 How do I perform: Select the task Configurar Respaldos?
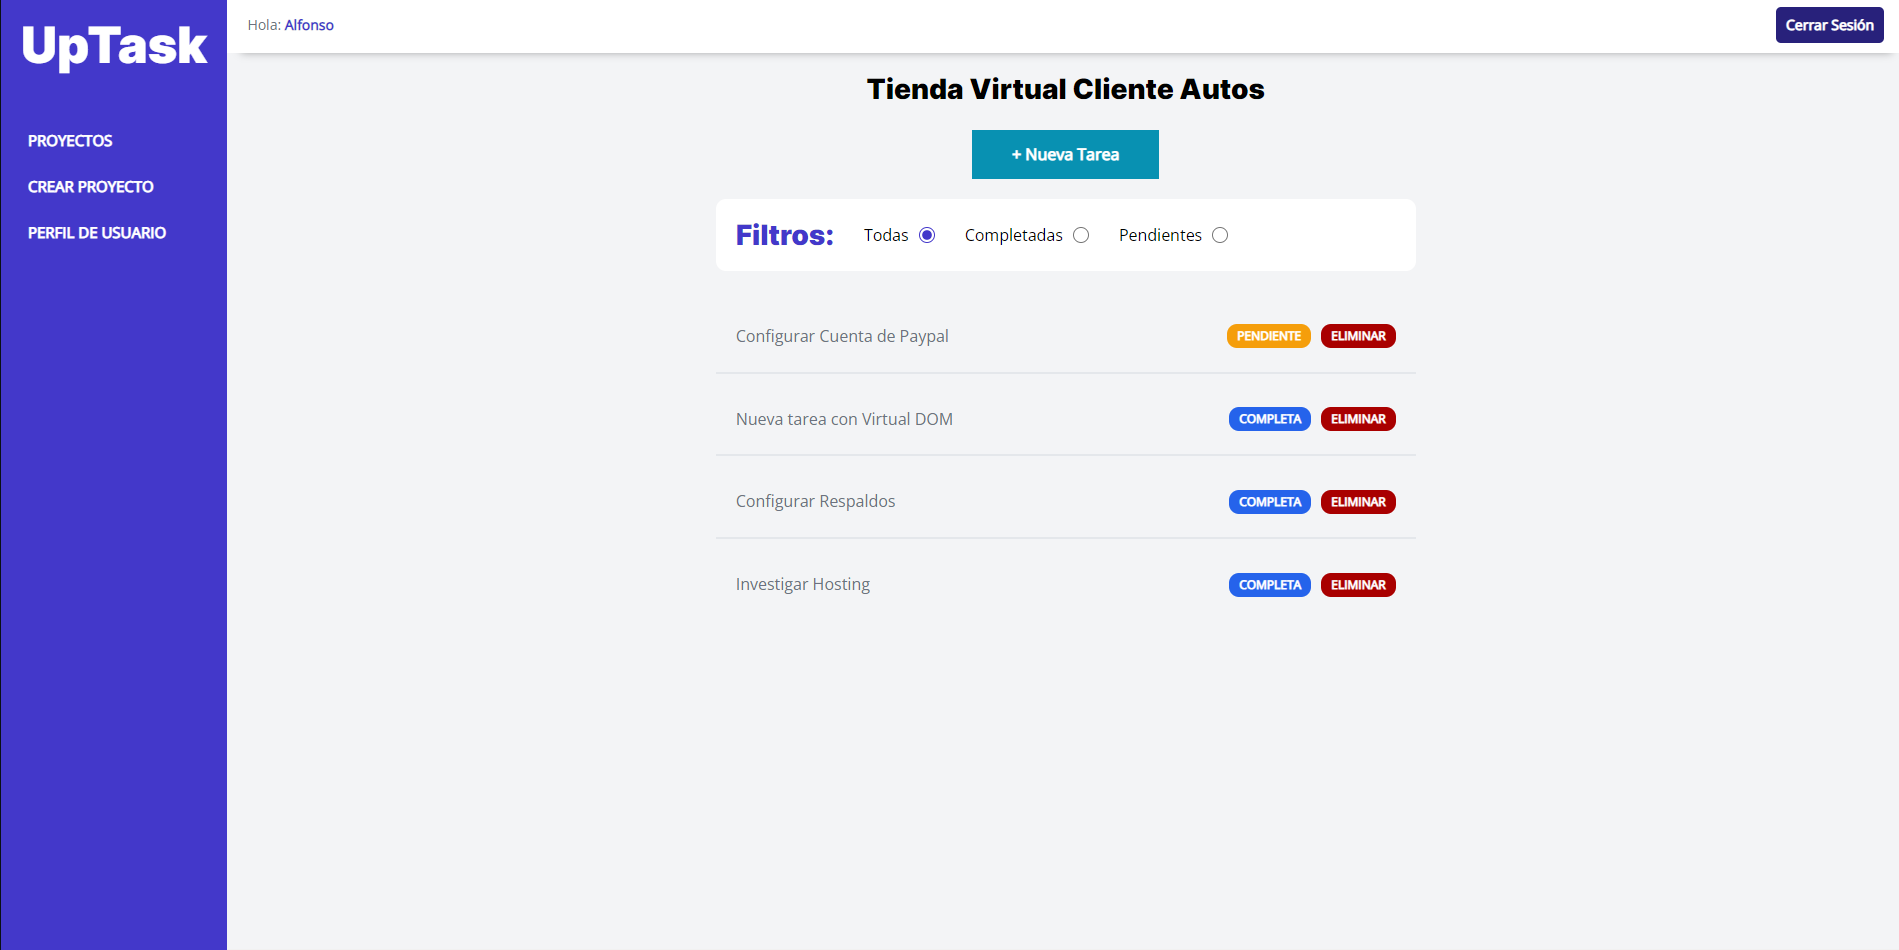(815, 500)
